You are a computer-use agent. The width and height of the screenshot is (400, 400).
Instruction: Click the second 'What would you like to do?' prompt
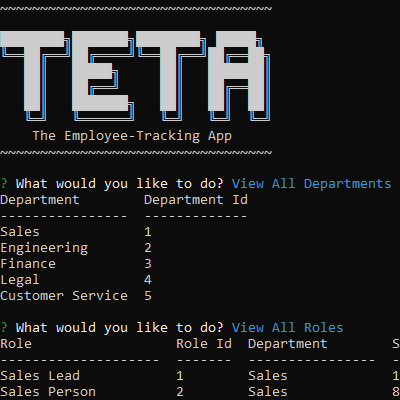119,328
